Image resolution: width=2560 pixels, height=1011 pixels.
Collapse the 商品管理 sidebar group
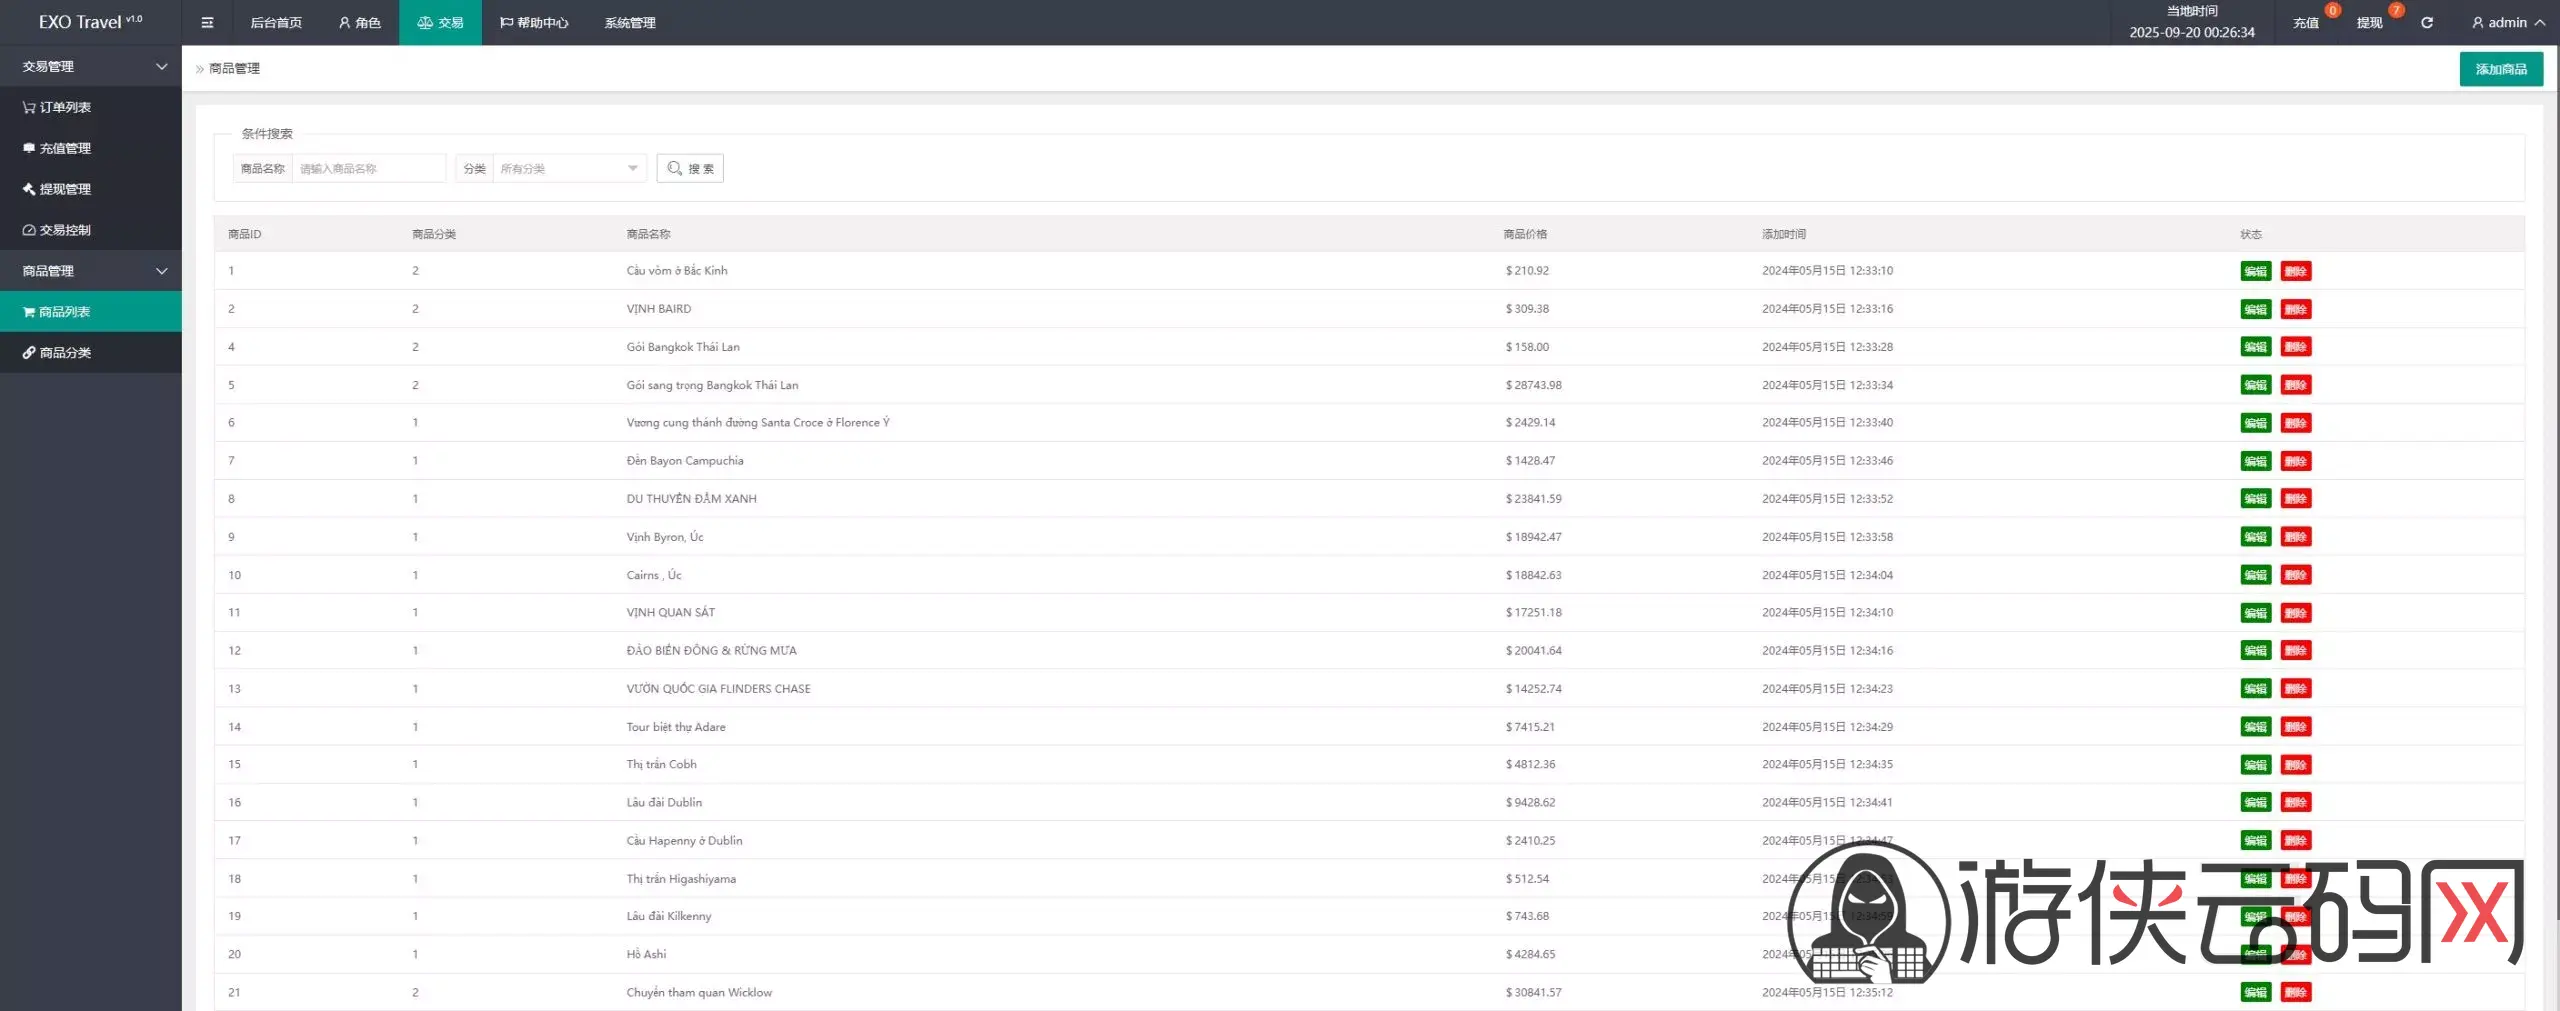[91, 271]
